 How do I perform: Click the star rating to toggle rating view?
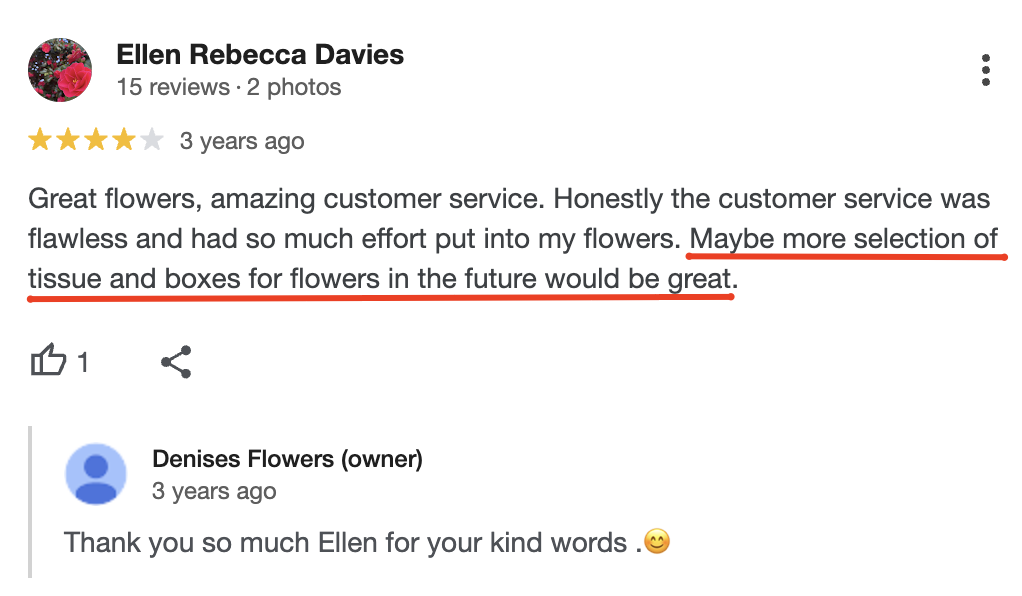[x=95, y=140]
